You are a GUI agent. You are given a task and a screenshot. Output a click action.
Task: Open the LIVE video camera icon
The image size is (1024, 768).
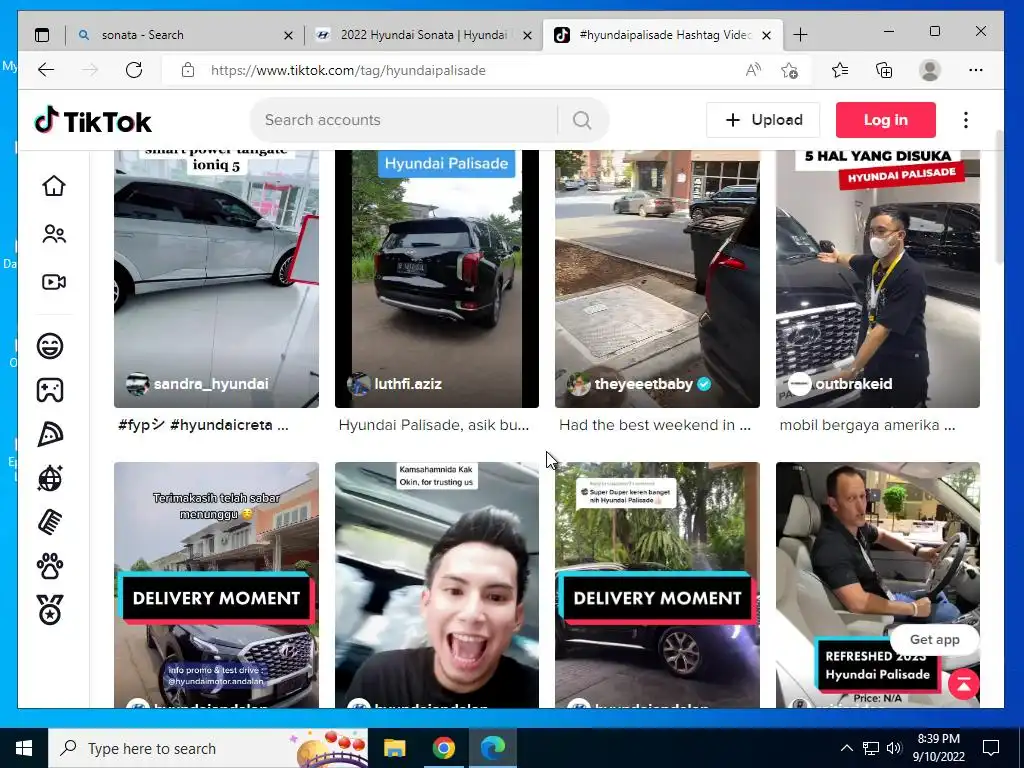click(x=54, y=282)
